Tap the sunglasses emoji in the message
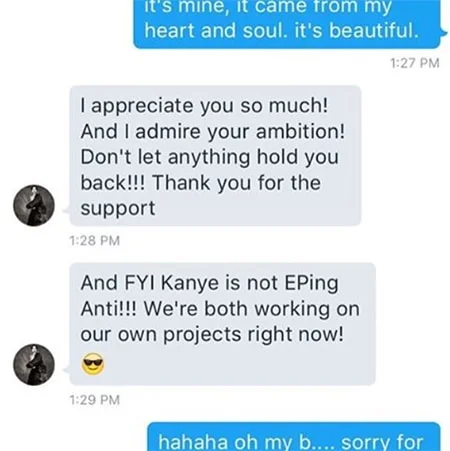Screen dimensions: 450x451 [x=93, y=364]
